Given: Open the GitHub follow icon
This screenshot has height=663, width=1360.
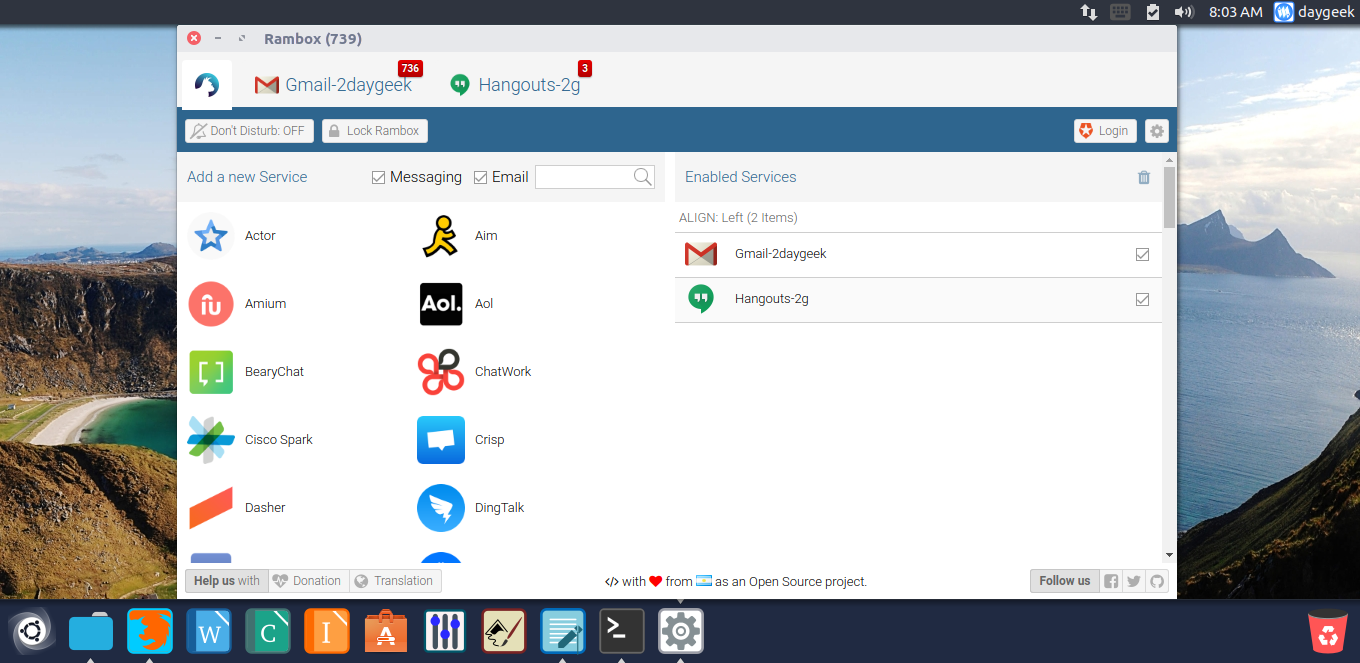Looking at the screenshot, I should tap(1157, 581).
